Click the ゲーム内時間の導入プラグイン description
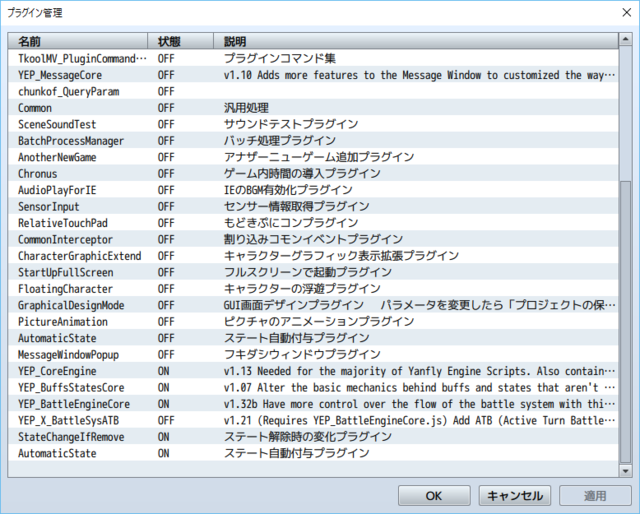This screenshot has width=640, height=514. pyautogui.click(x=302, y=174)
